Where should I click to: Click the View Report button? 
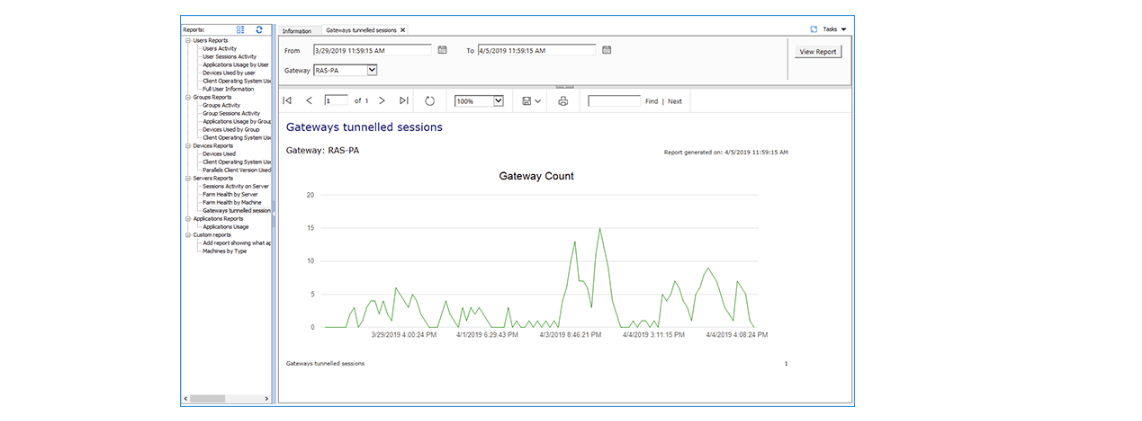[818, 52]
